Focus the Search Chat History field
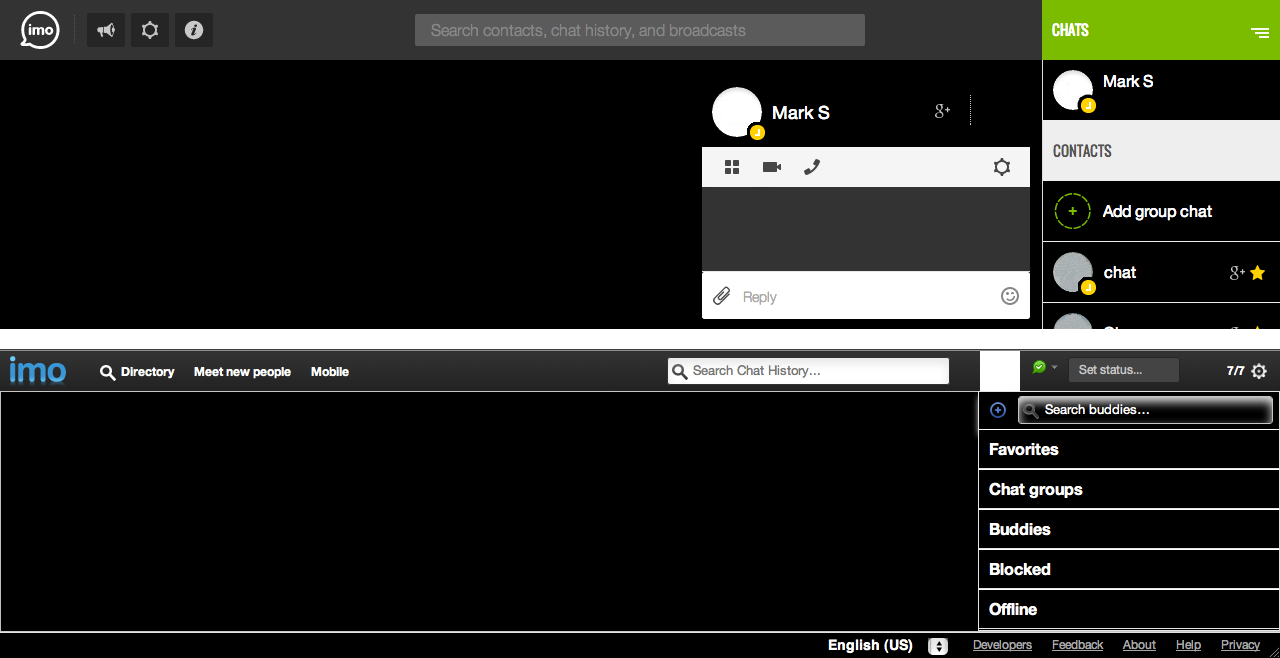1280x658 pixels. click(808, 371)
